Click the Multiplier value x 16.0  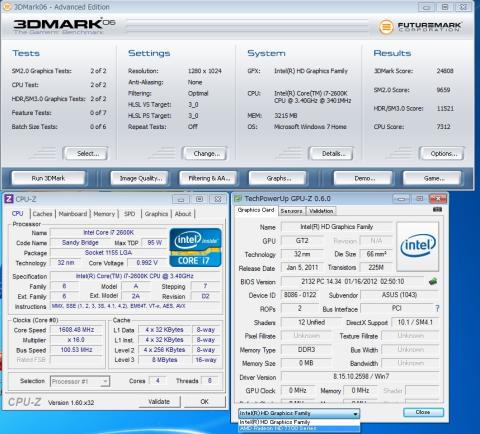[x=76, y=340]
